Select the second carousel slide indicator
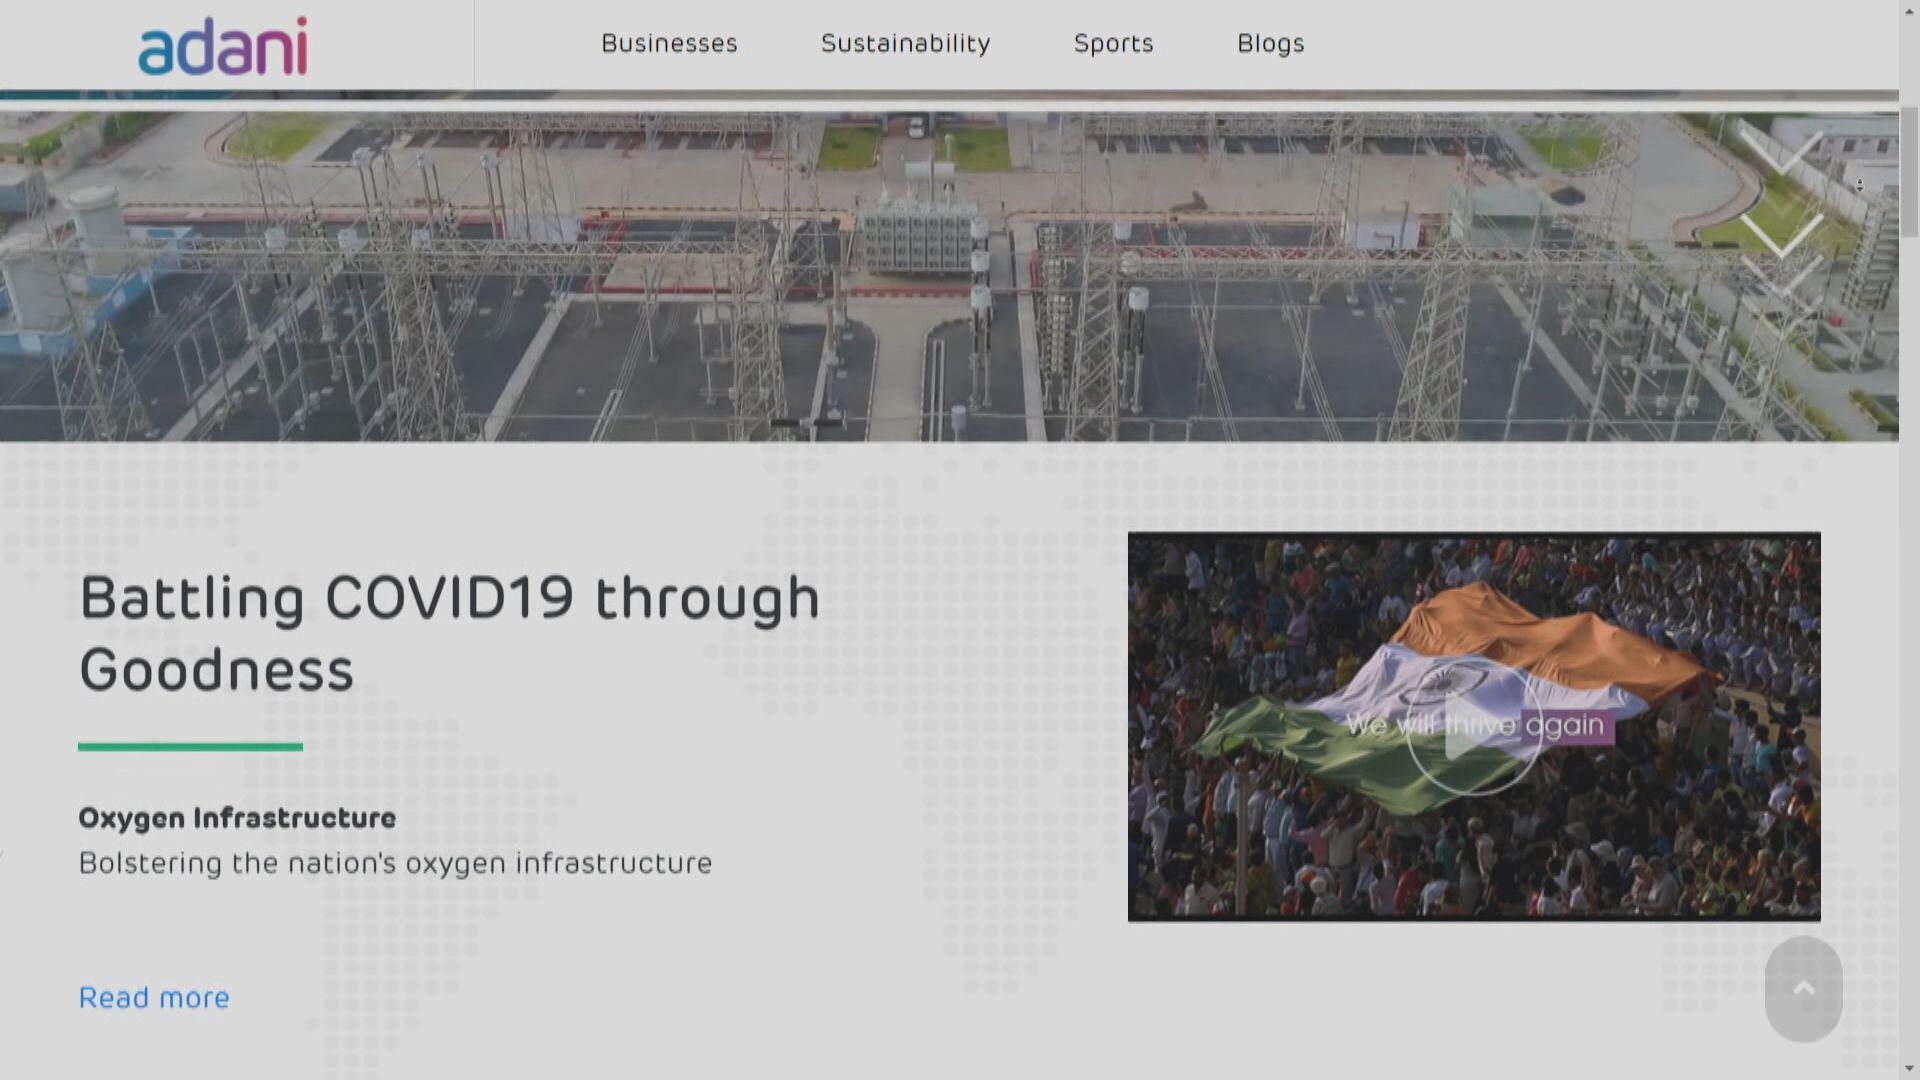 [826, 423]
